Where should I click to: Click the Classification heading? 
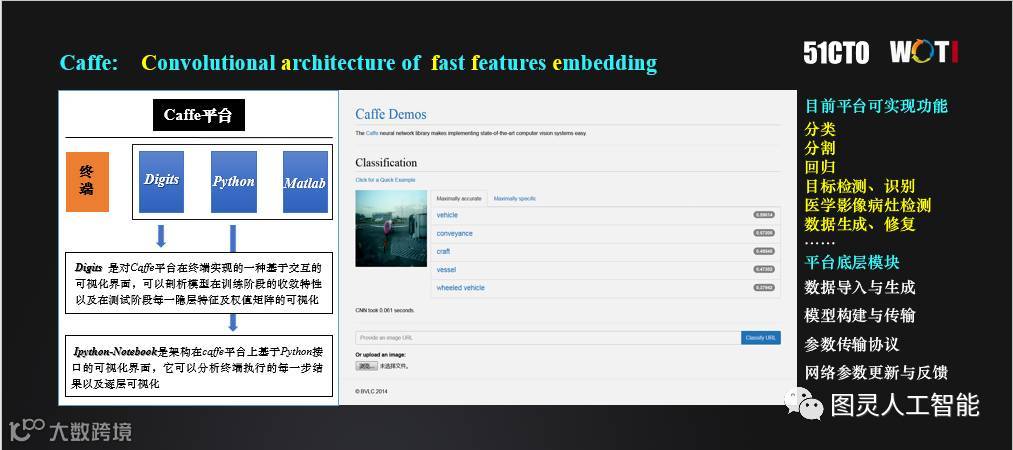tap(386, 163)
